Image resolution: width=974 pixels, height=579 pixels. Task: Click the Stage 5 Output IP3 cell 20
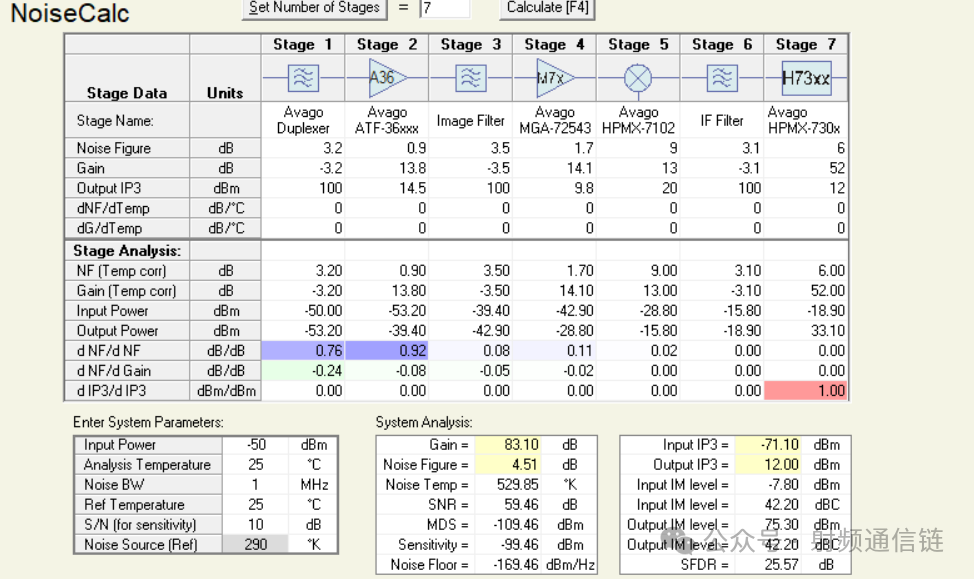[x=638, y=188]
